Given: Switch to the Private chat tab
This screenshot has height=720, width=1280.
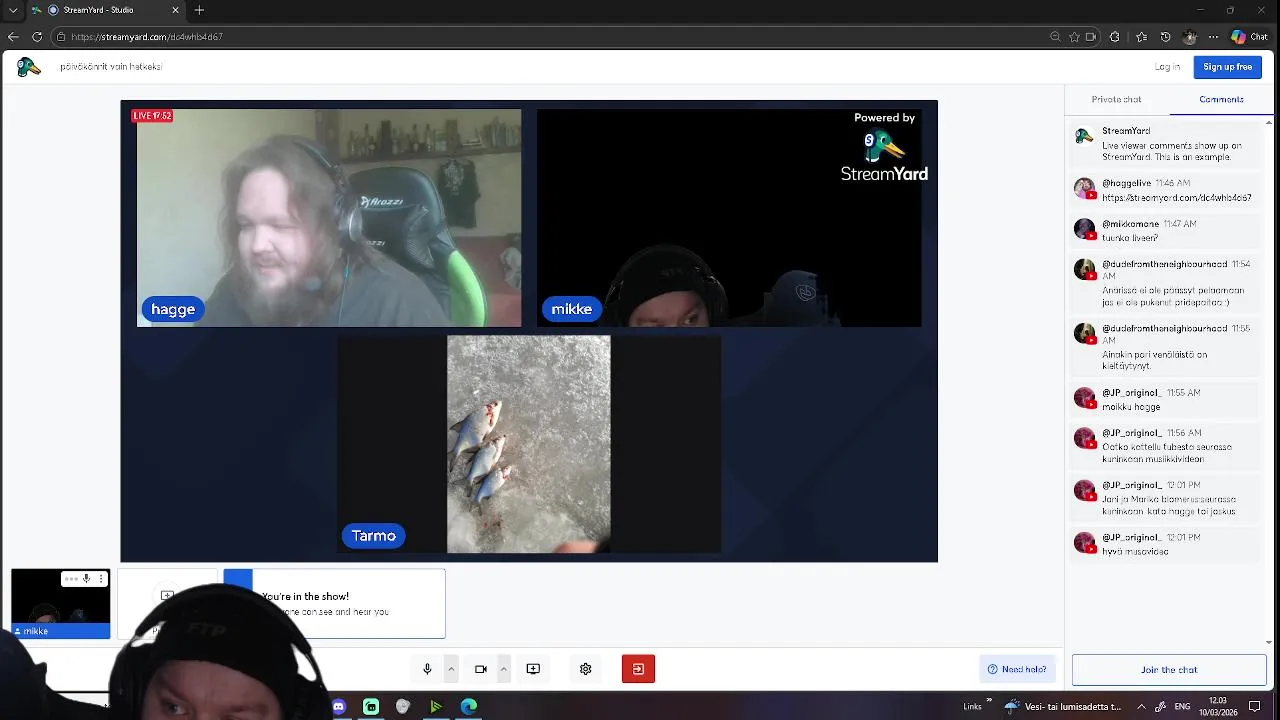Looking at the screenshot, I should (x=1116, y=99).
